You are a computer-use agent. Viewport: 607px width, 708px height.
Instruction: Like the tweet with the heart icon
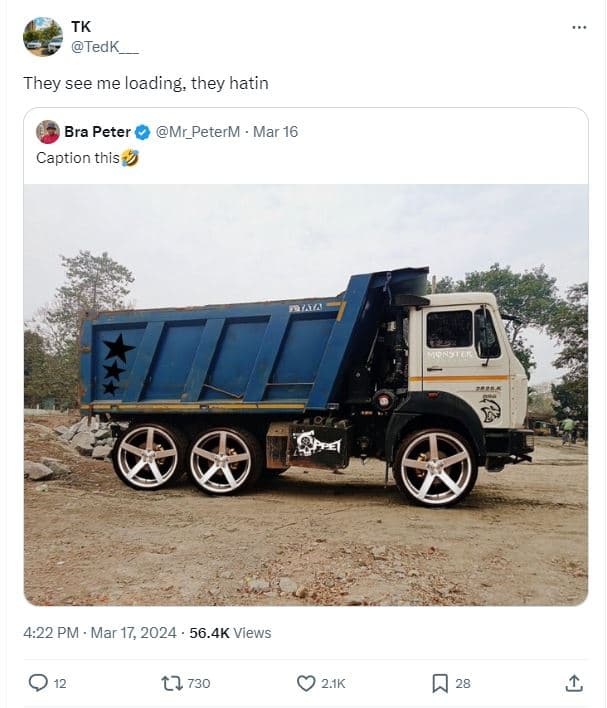pyautogui.click(x=306, y=682)
